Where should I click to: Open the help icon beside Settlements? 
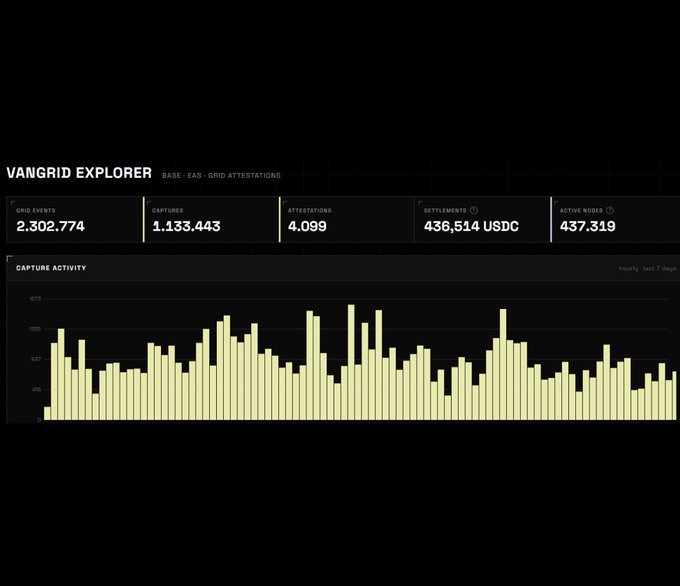(x=474, y=210)
